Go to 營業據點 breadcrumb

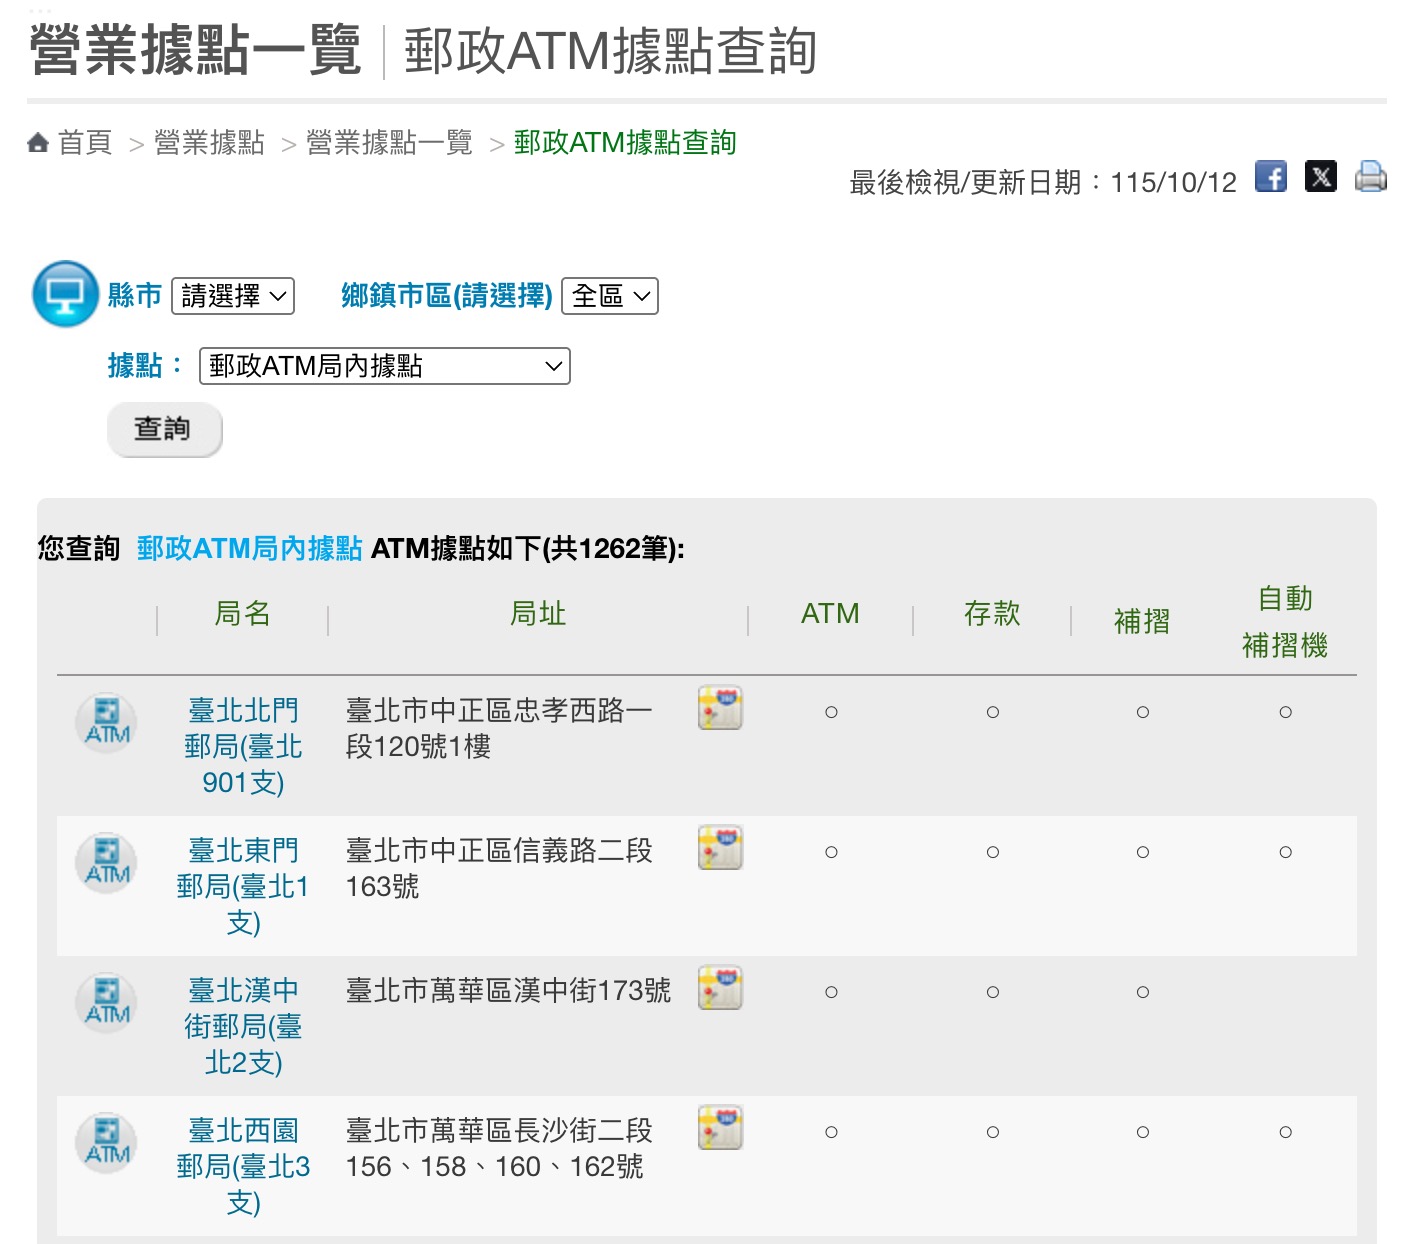coord(209,143)
